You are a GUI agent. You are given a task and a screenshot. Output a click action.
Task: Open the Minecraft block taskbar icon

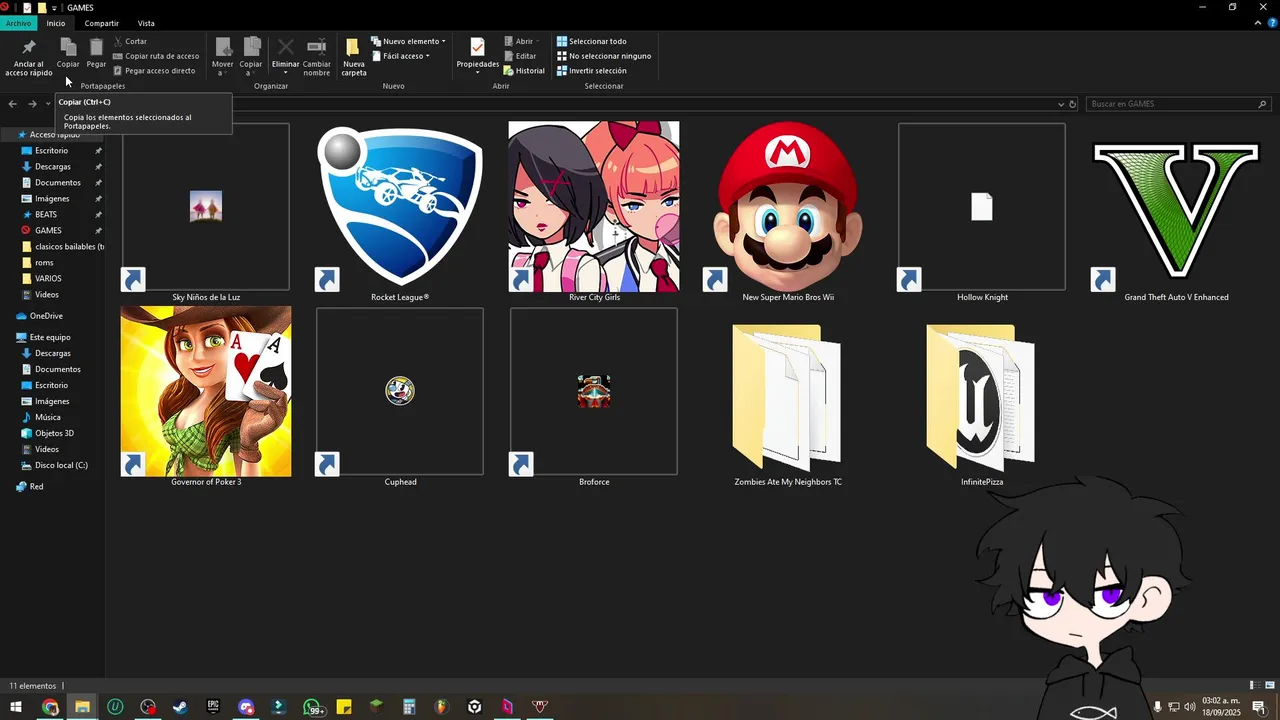tap(376, 707)
